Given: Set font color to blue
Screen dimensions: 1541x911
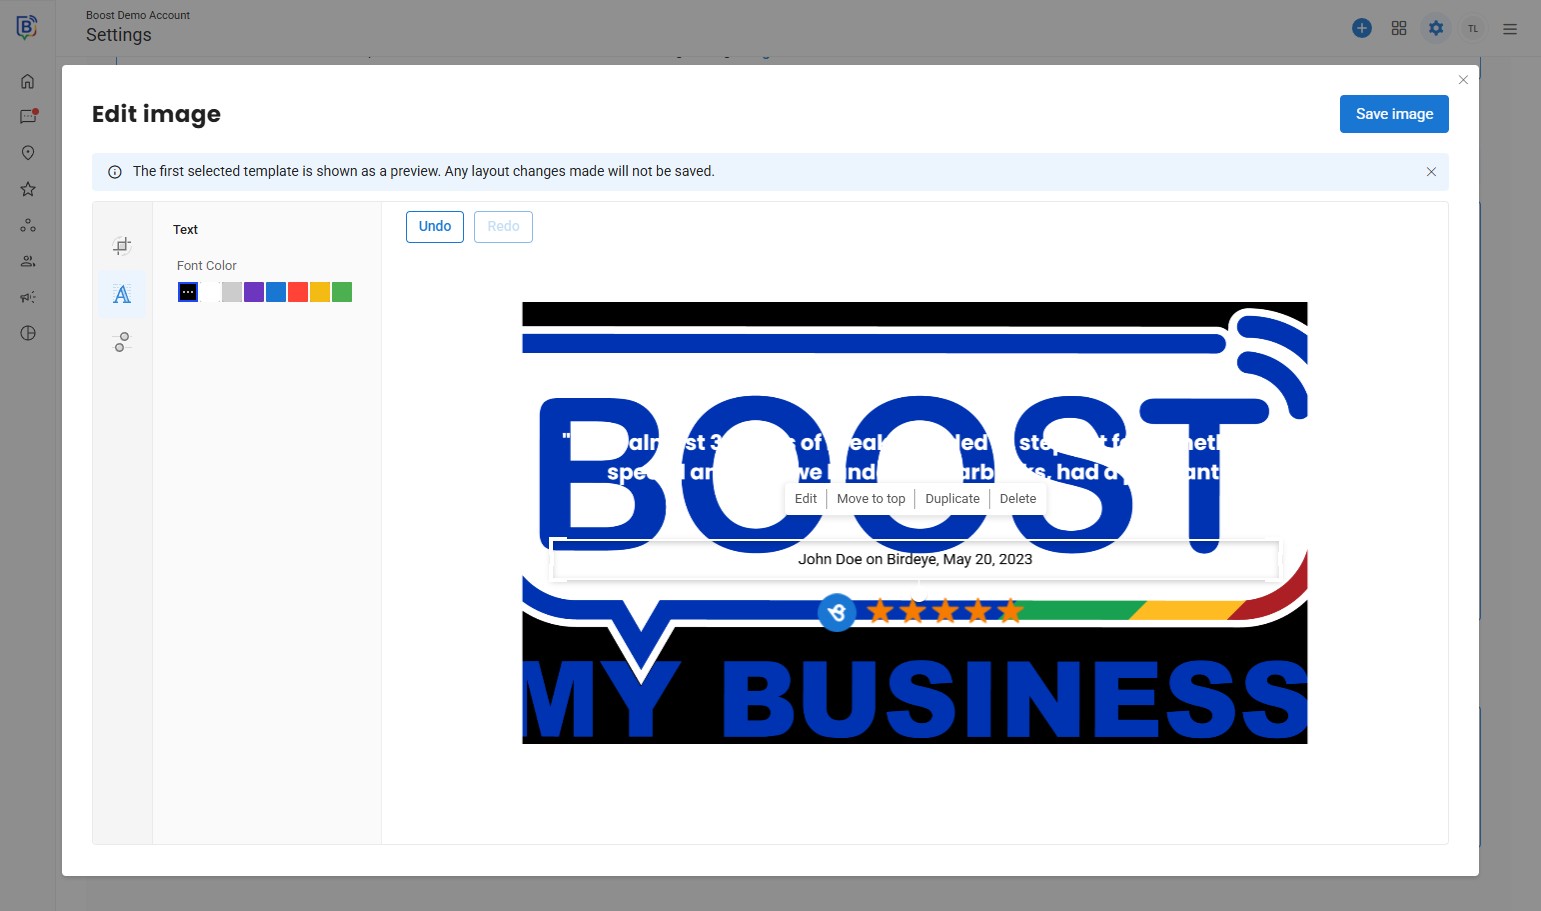Looking at the screenshot, I should point(276,292).
